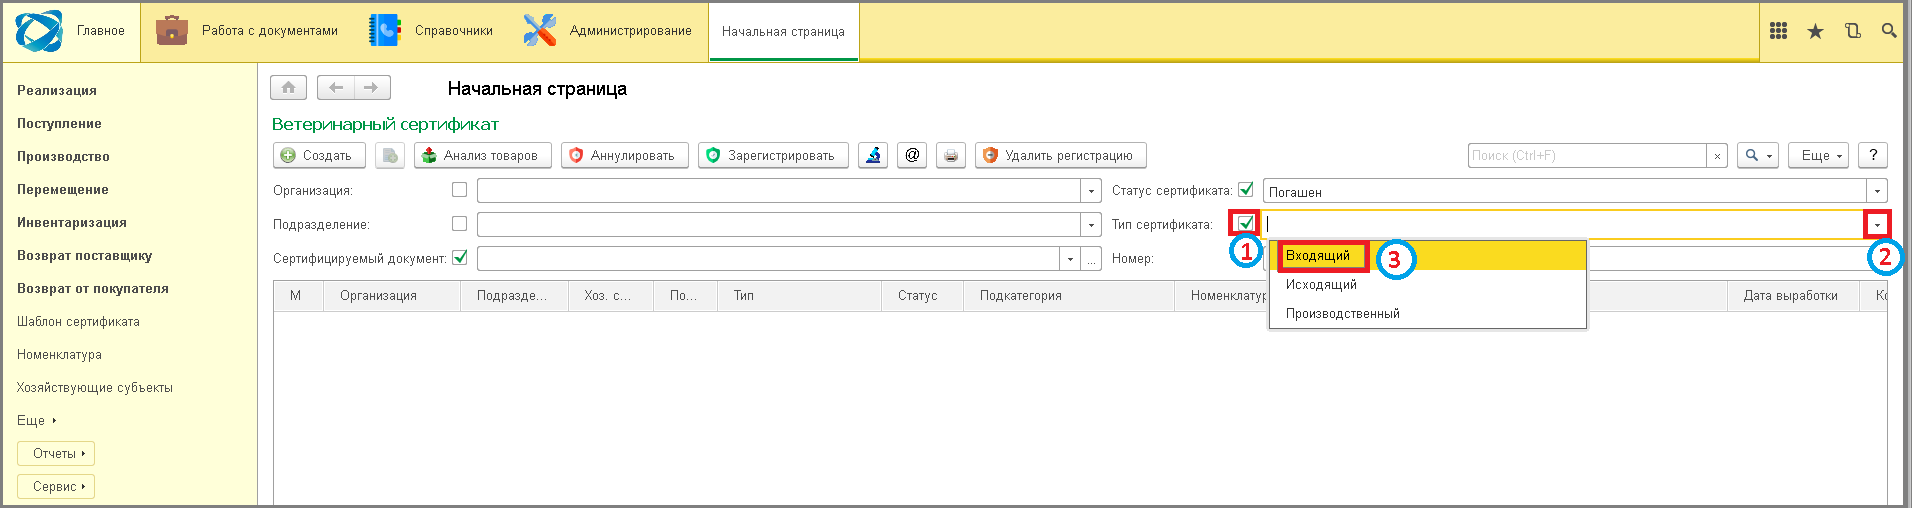Click the microscope icon in toolbar
Viewport: 1912px width, 508px height.
[873, 155]
